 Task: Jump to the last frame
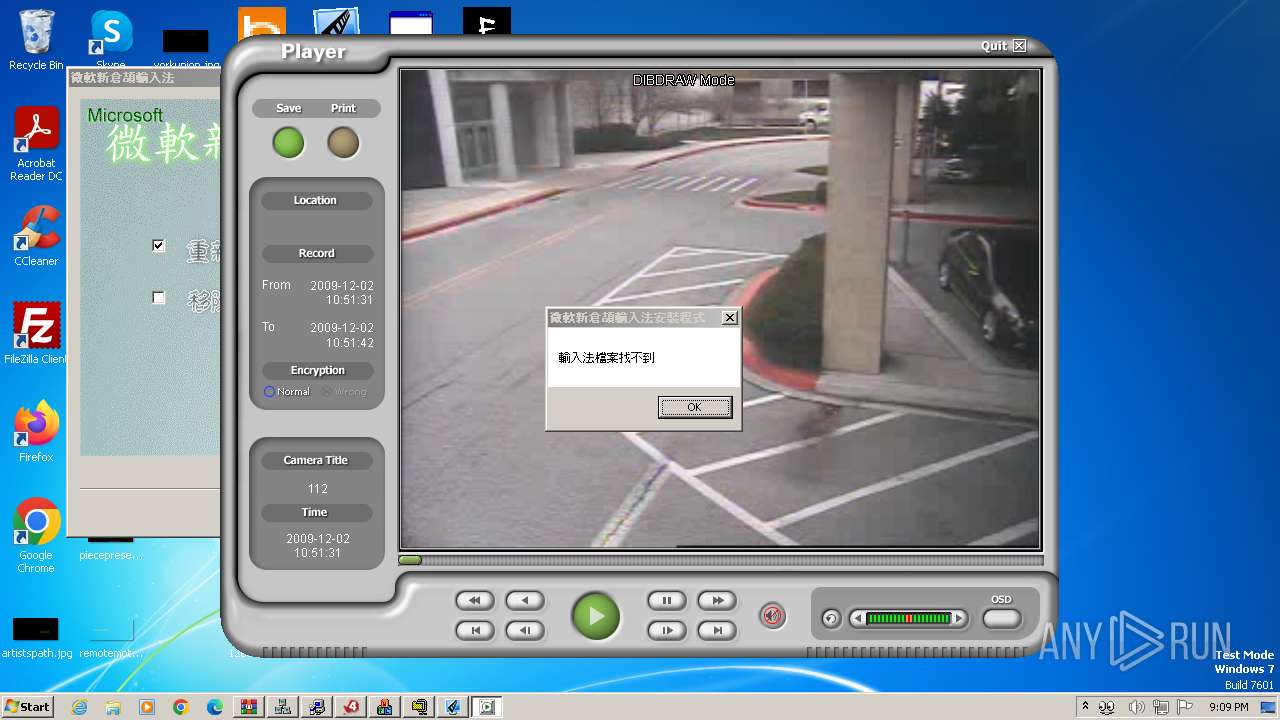tap(717, 631)
